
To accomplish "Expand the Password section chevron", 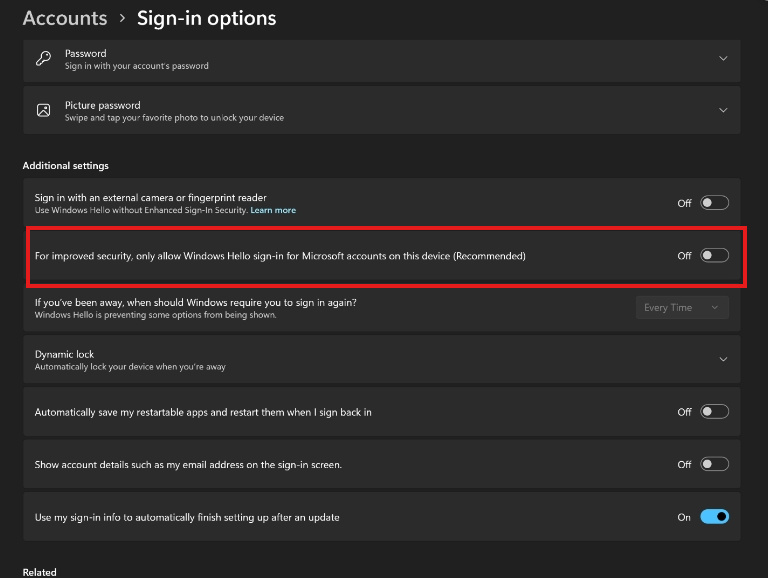I will point(723,59).
